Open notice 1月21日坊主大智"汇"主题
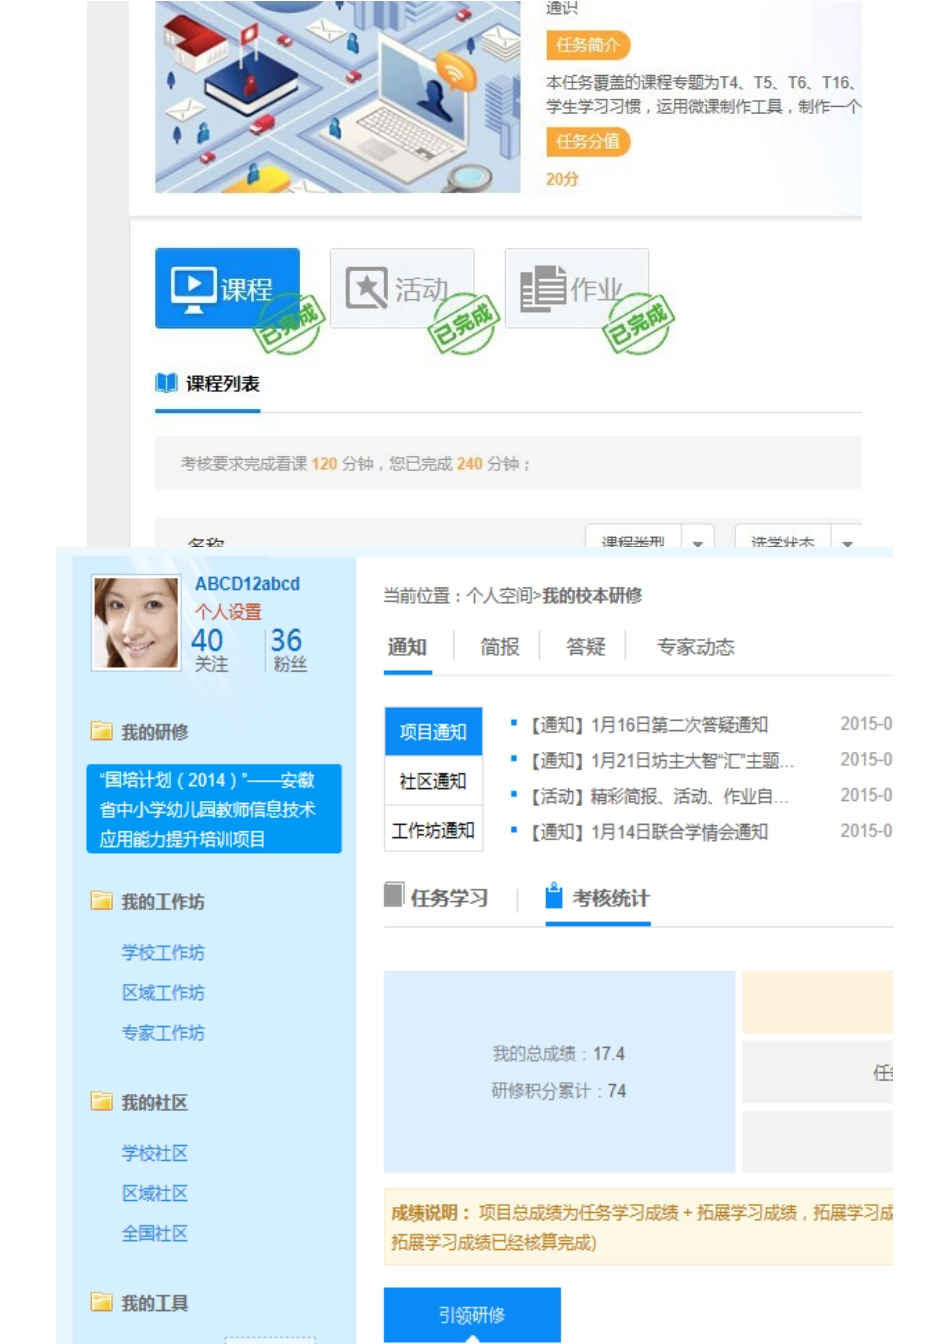The width and height of the screenshot is (950, 1344). click(x=661, y=760)
